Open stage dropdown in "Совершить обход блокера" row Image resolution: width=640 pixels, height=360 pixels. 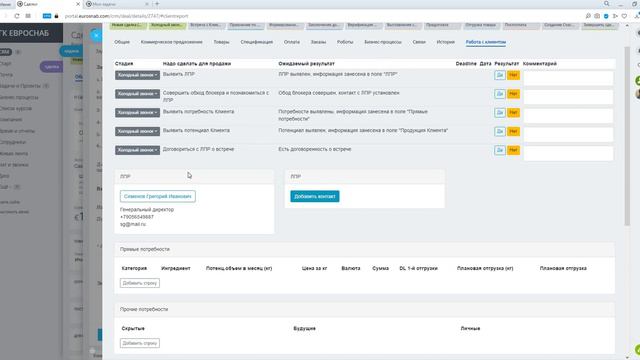click(137, 94)
